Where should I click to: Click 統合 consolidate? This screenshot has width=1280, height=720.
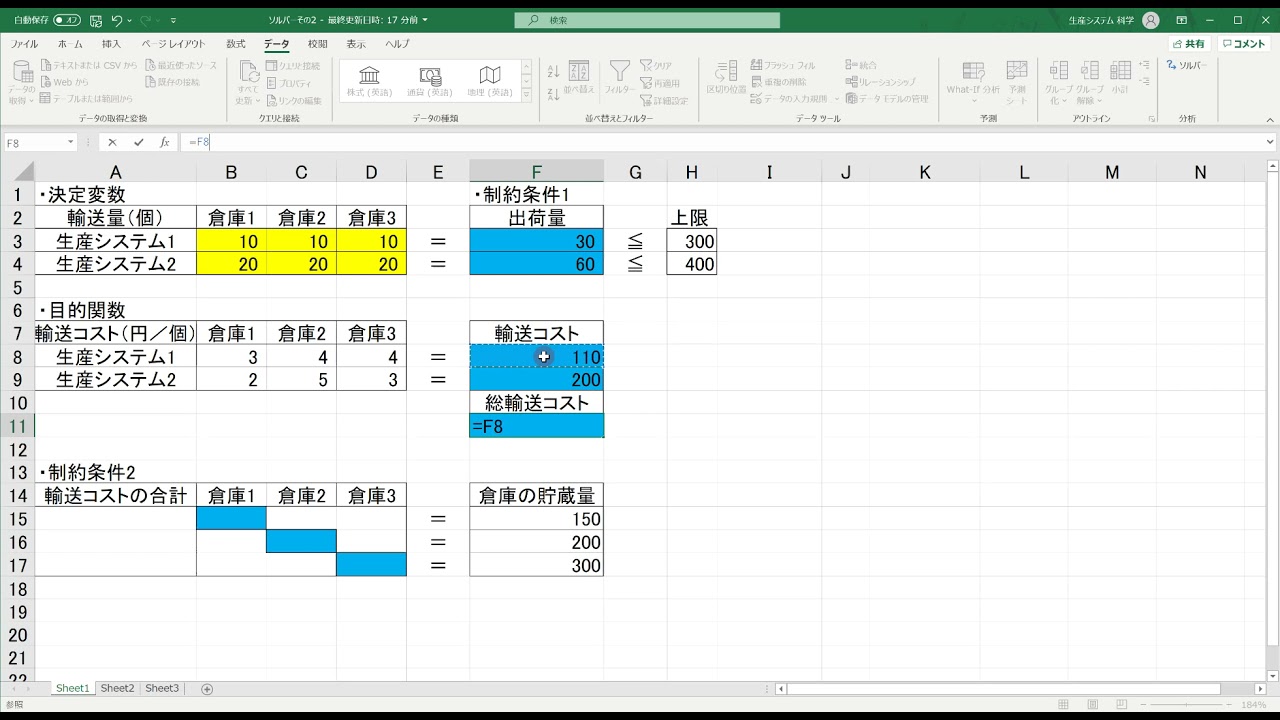[x=861, y=65]
